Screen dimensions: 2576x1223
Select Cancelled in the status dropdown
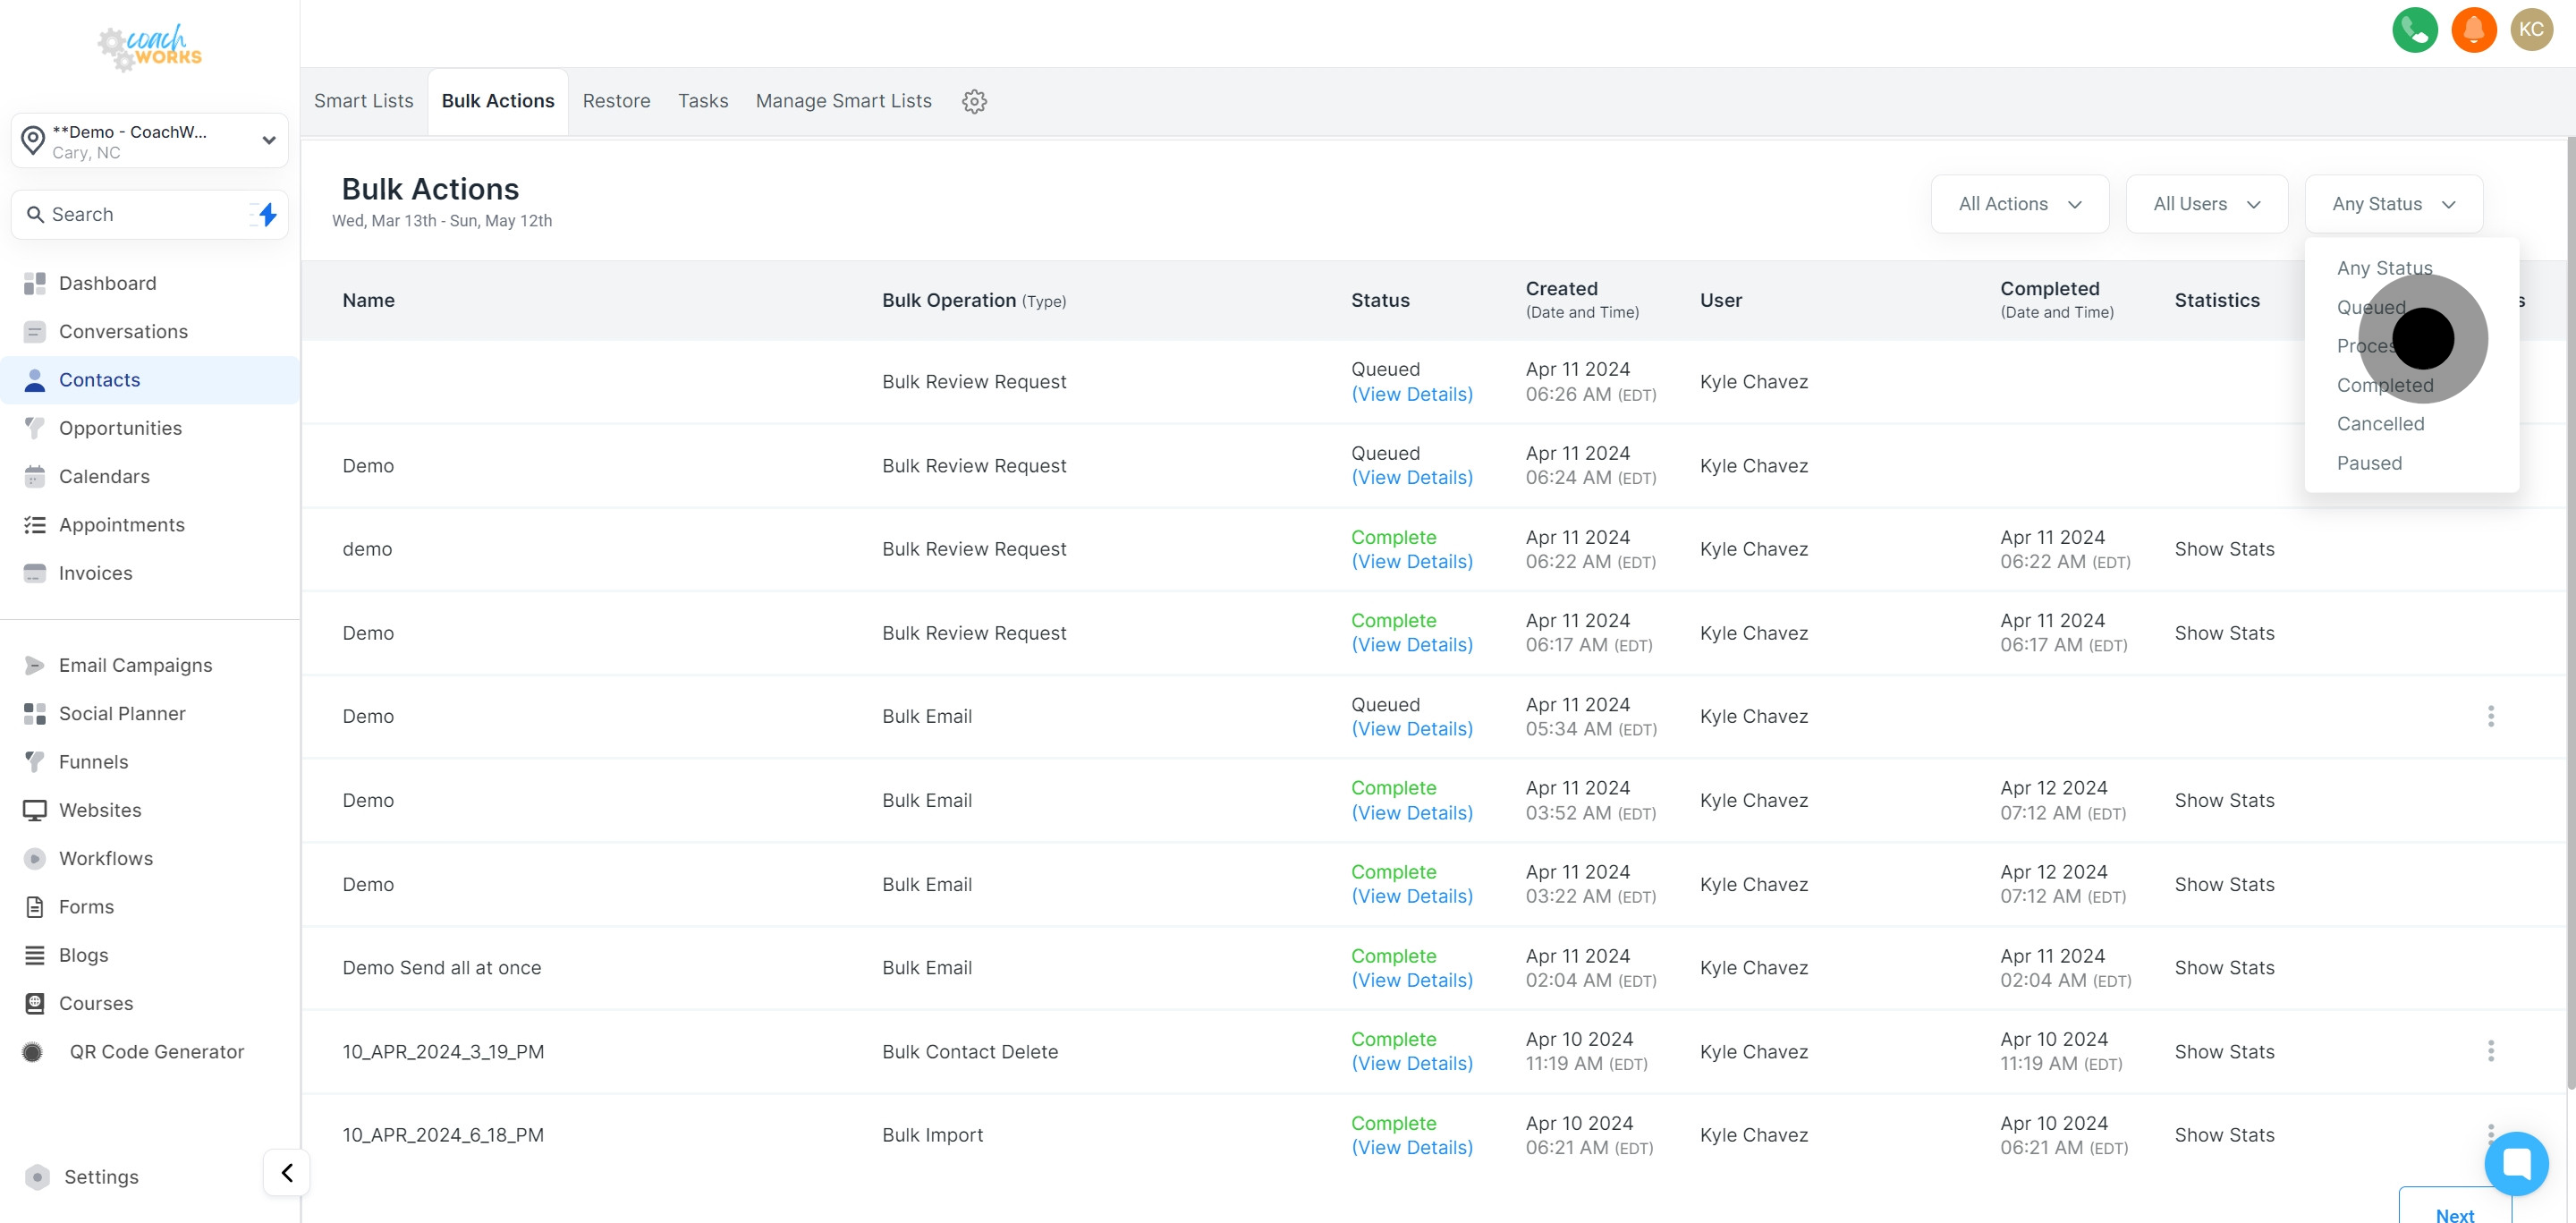point(2380,424)
